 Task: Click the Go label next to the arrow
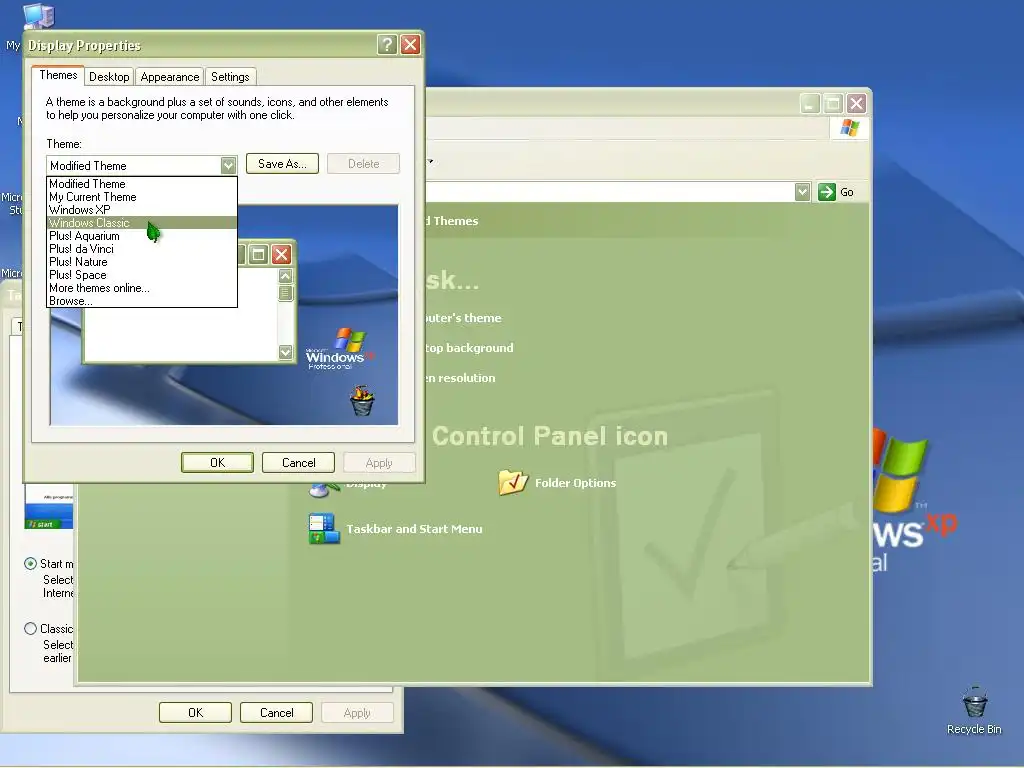[x=847, y=193]
